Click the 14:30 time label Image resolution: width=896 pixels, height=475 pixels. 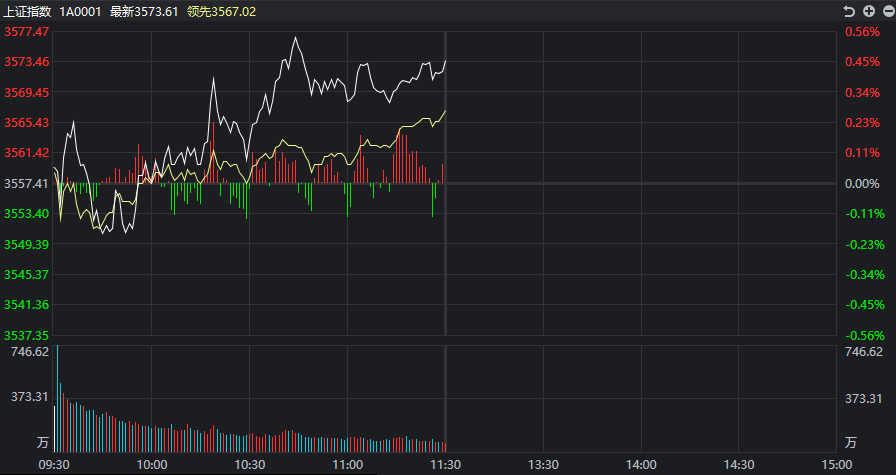[739, 465]
